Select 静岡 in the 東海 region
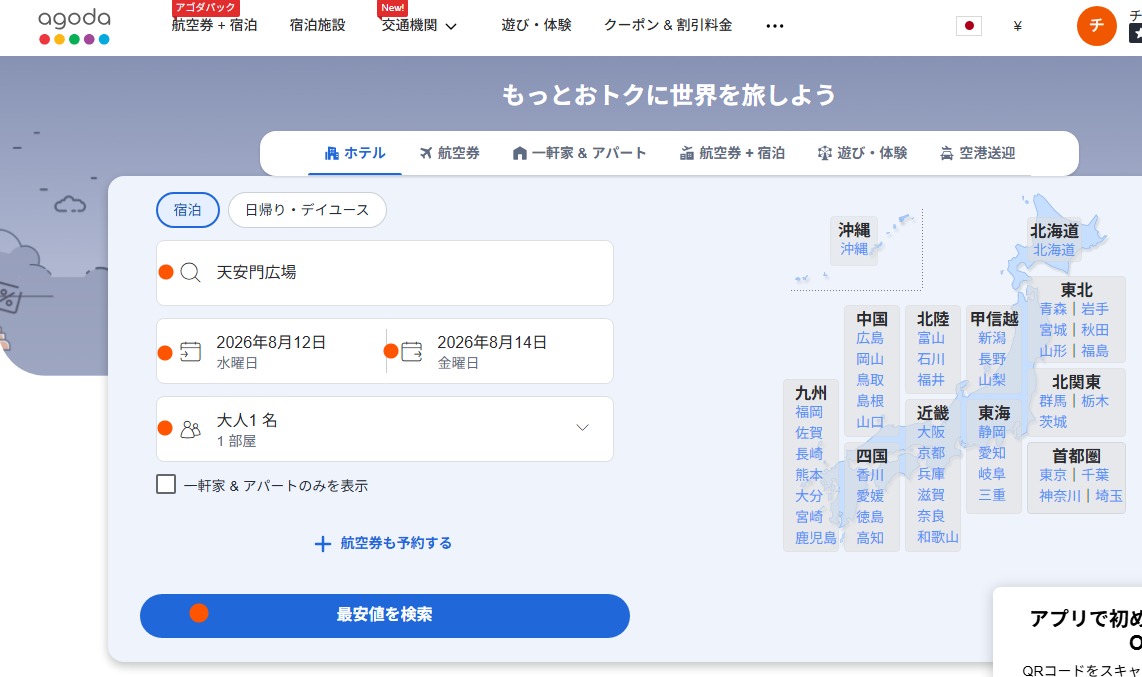Image resolution: width=1142 pixels, height=677 pixels. pos(992,432)
